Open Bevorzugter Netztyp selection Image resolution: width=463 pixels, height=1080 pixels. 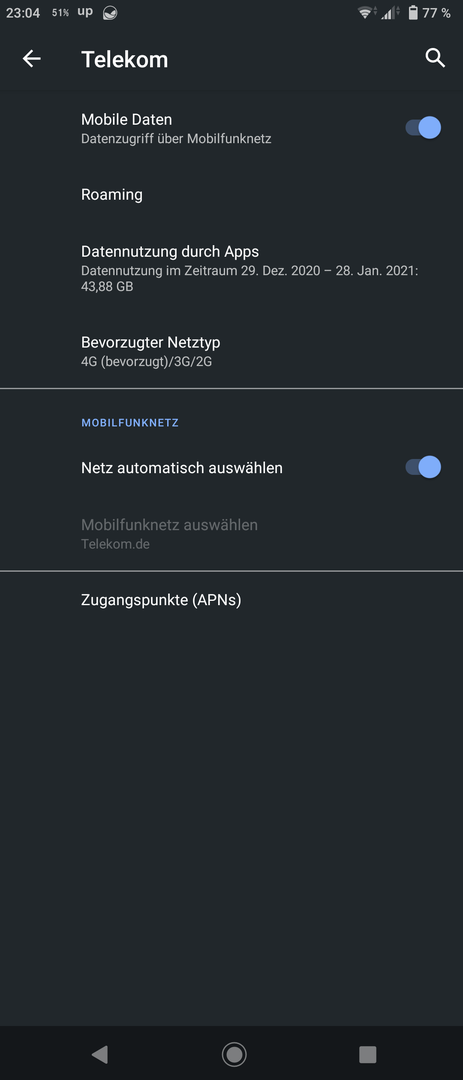[232, 351]
